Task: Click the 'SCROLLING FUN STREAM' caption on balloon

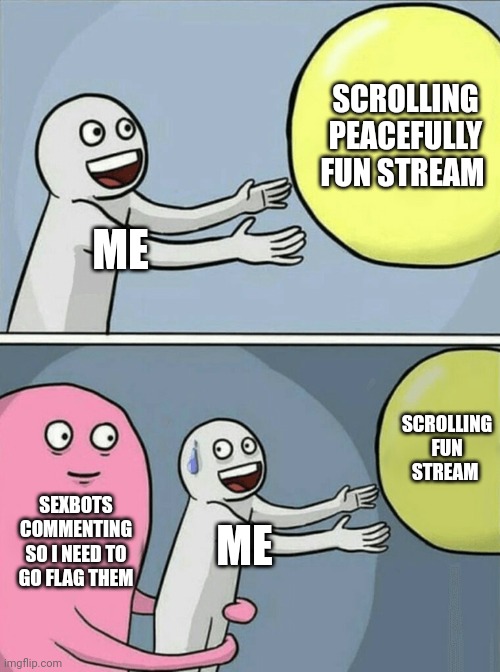Action: pyautogui.click(x=446, y=448)
